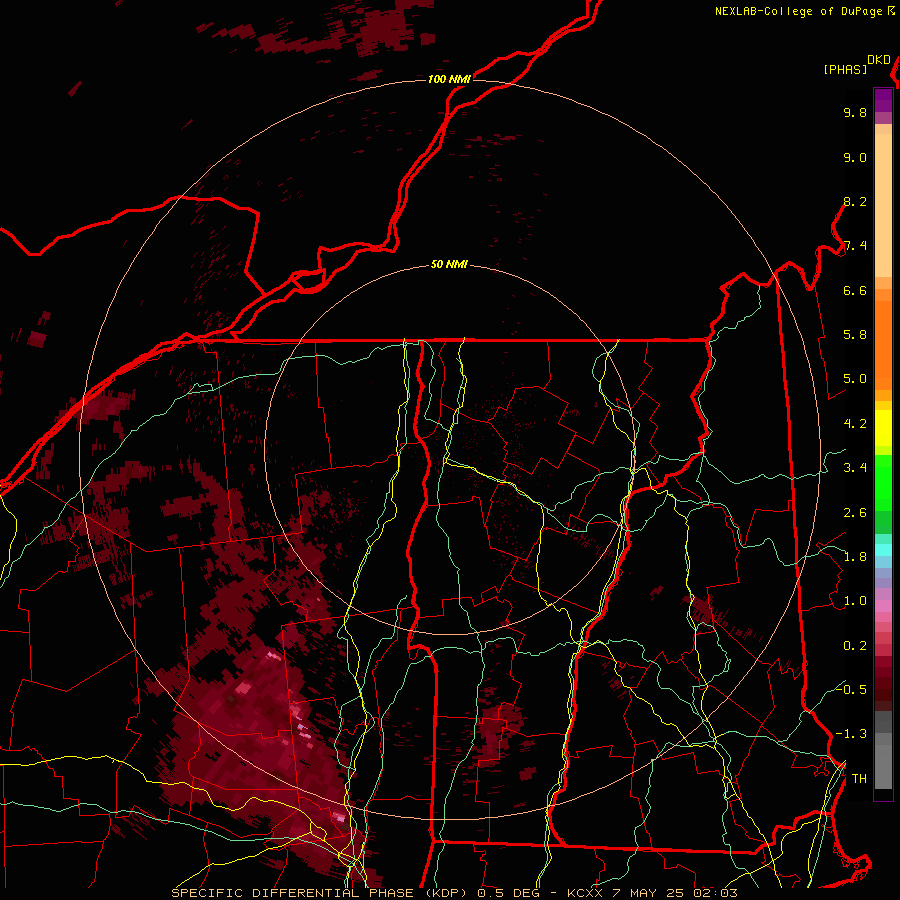Click the 6.6 scale label
This screenshot has height=900, width=900.
(x=855, y=290)
